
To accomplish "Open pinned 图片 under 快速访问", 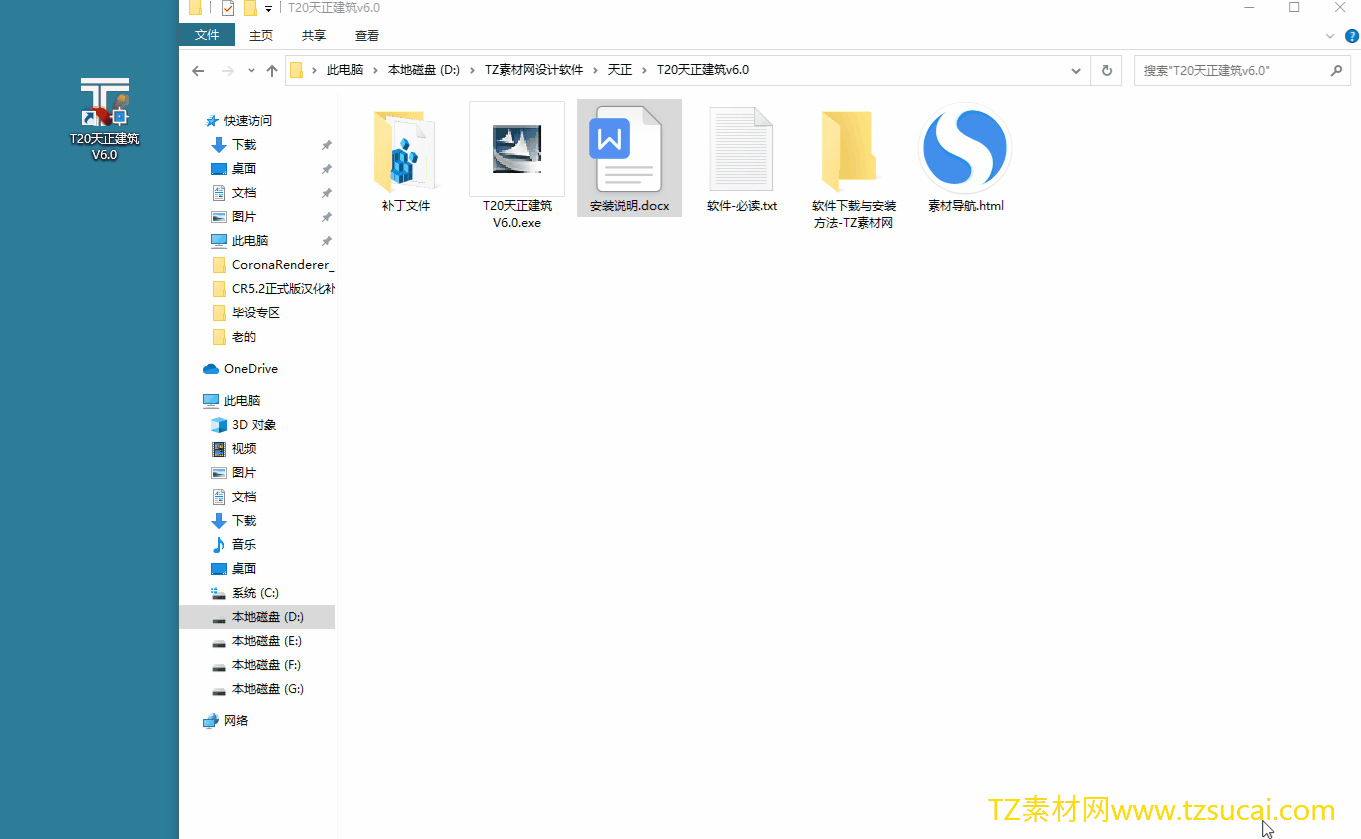I will pyautogui.click(x=234, y=217).
